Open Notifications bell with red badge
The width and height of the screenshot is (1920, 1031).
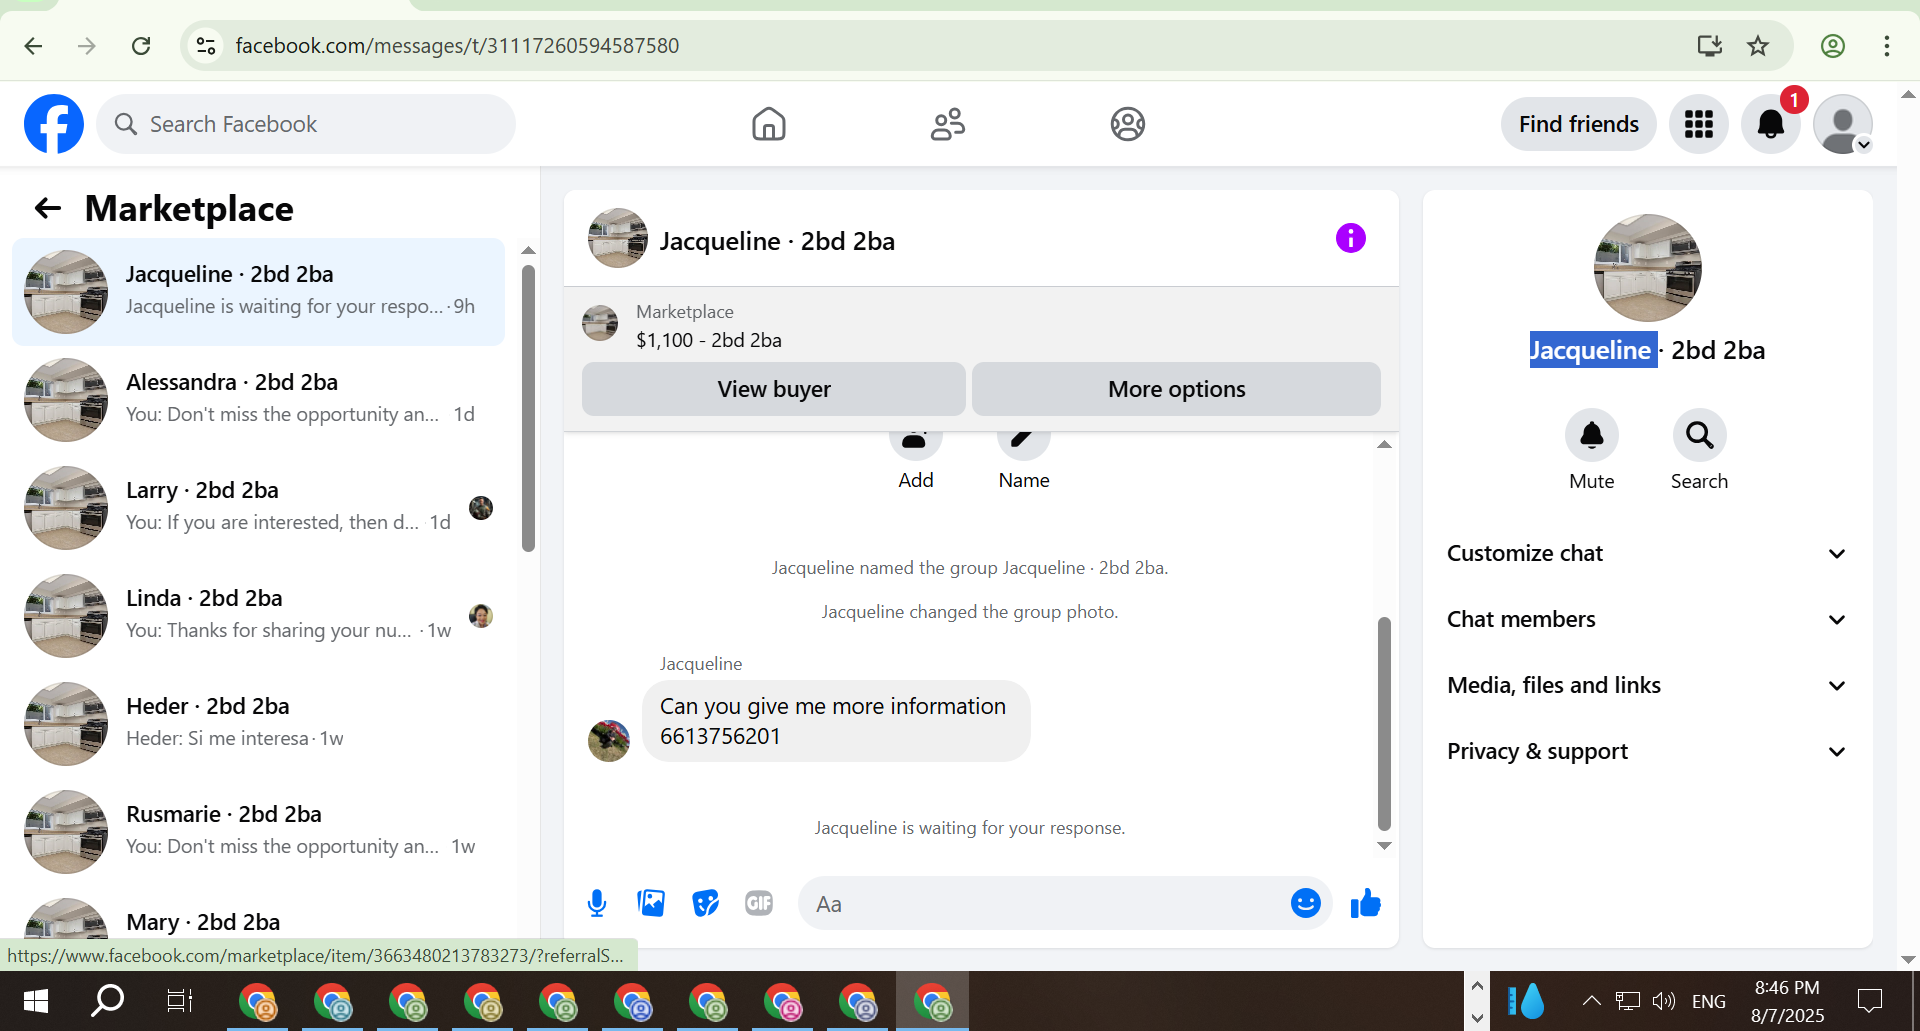[x=1771, y=124]
